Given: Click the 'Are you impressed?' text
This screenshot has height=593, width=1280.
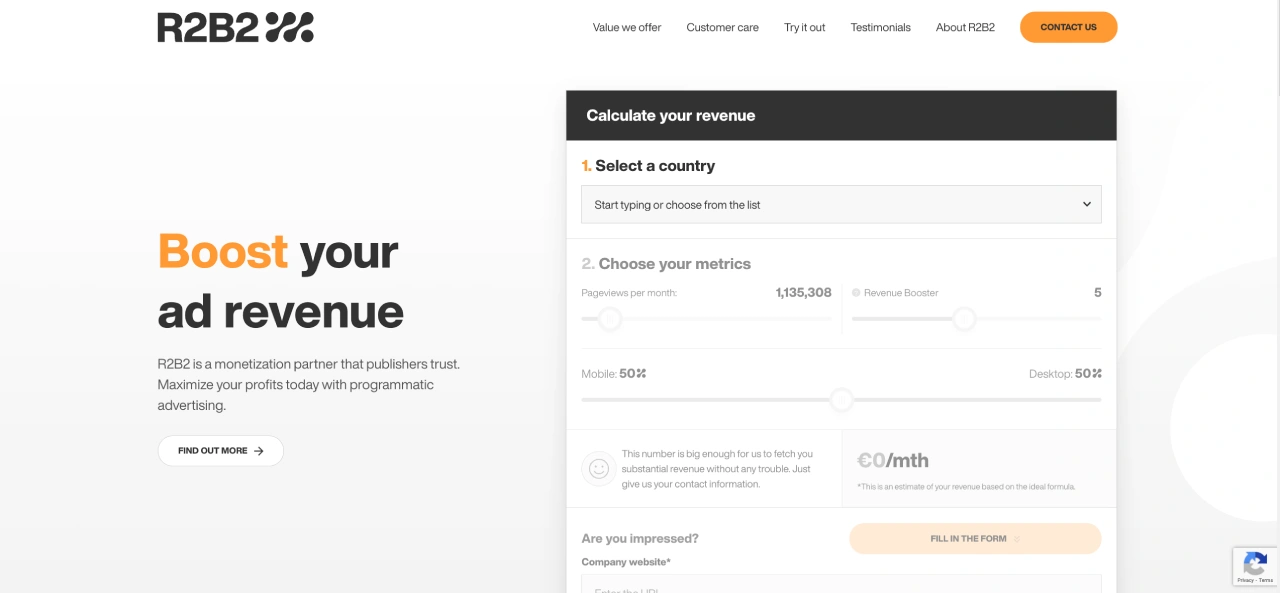Looking at the screenshot, I should tap(640, 539).
